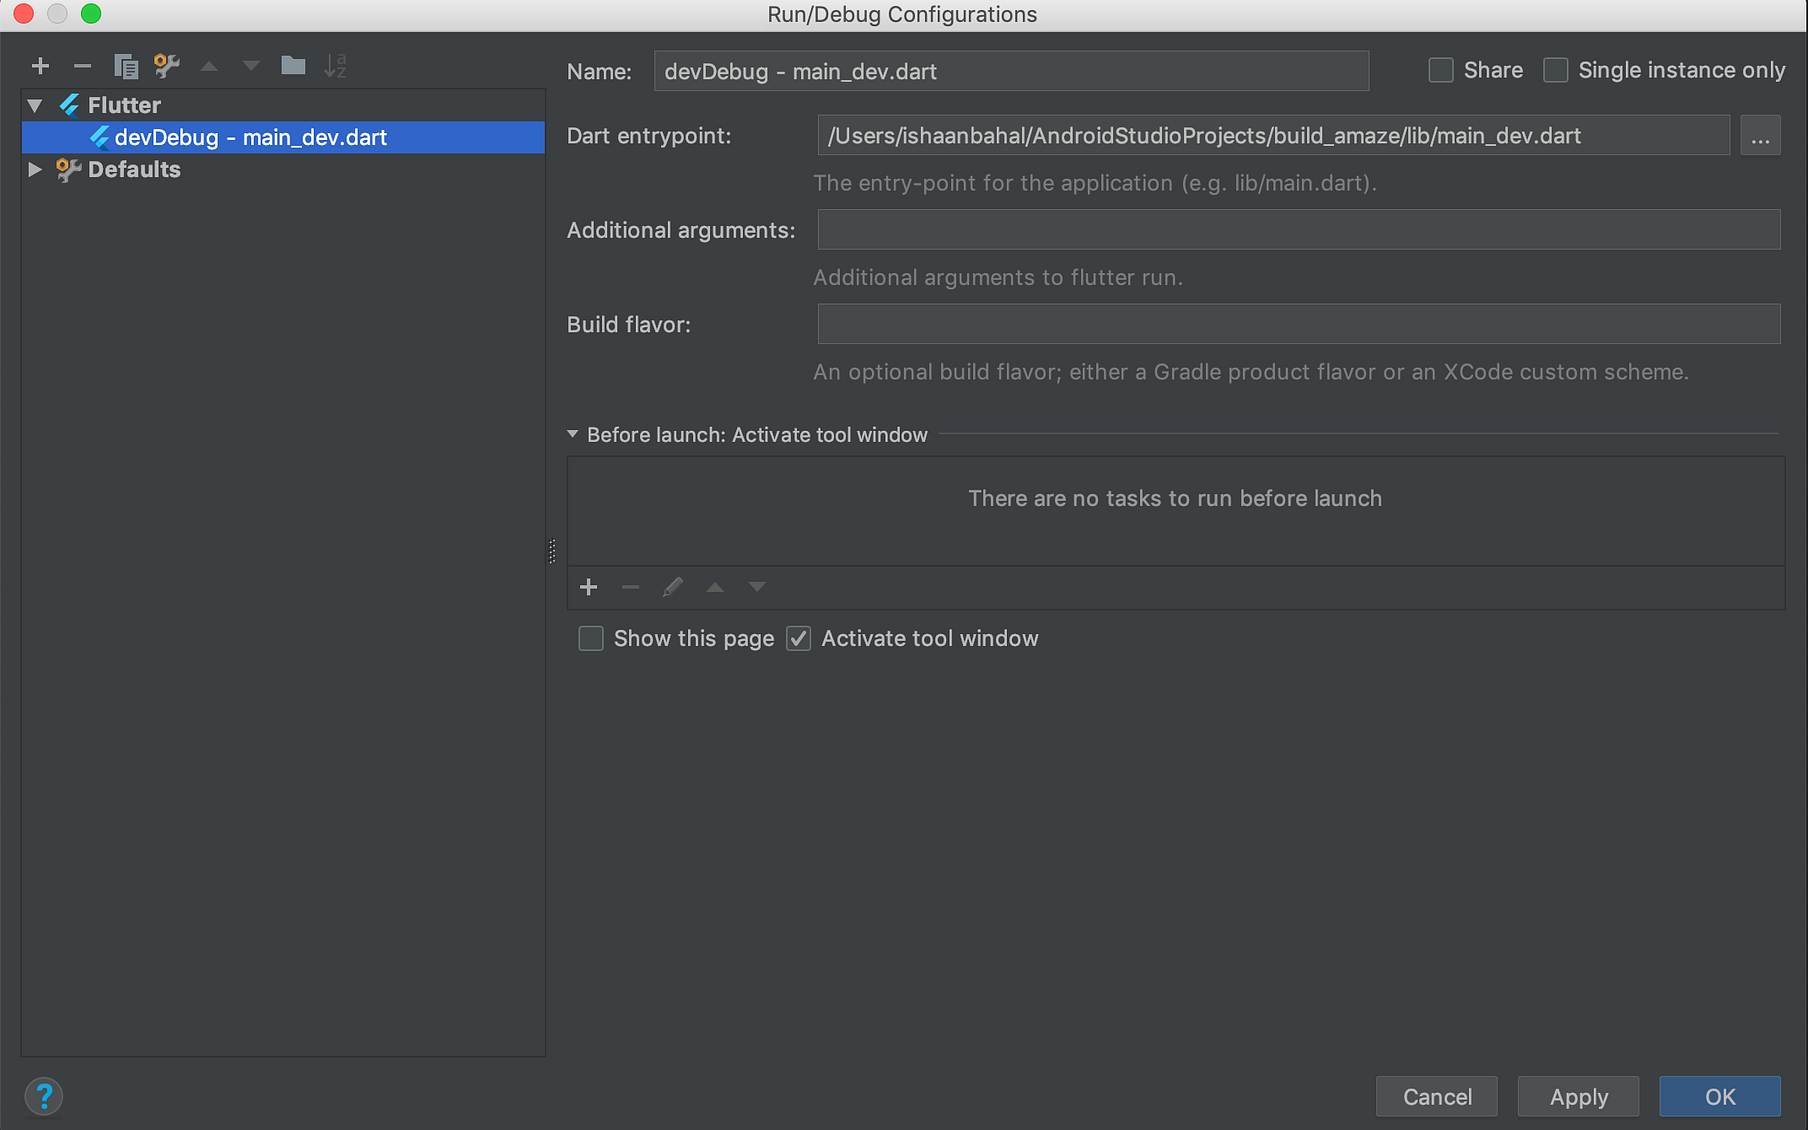Sort configurations alphabetically
The width and height of the screenshot is (1808, 1130).
(x=336, y=65)
